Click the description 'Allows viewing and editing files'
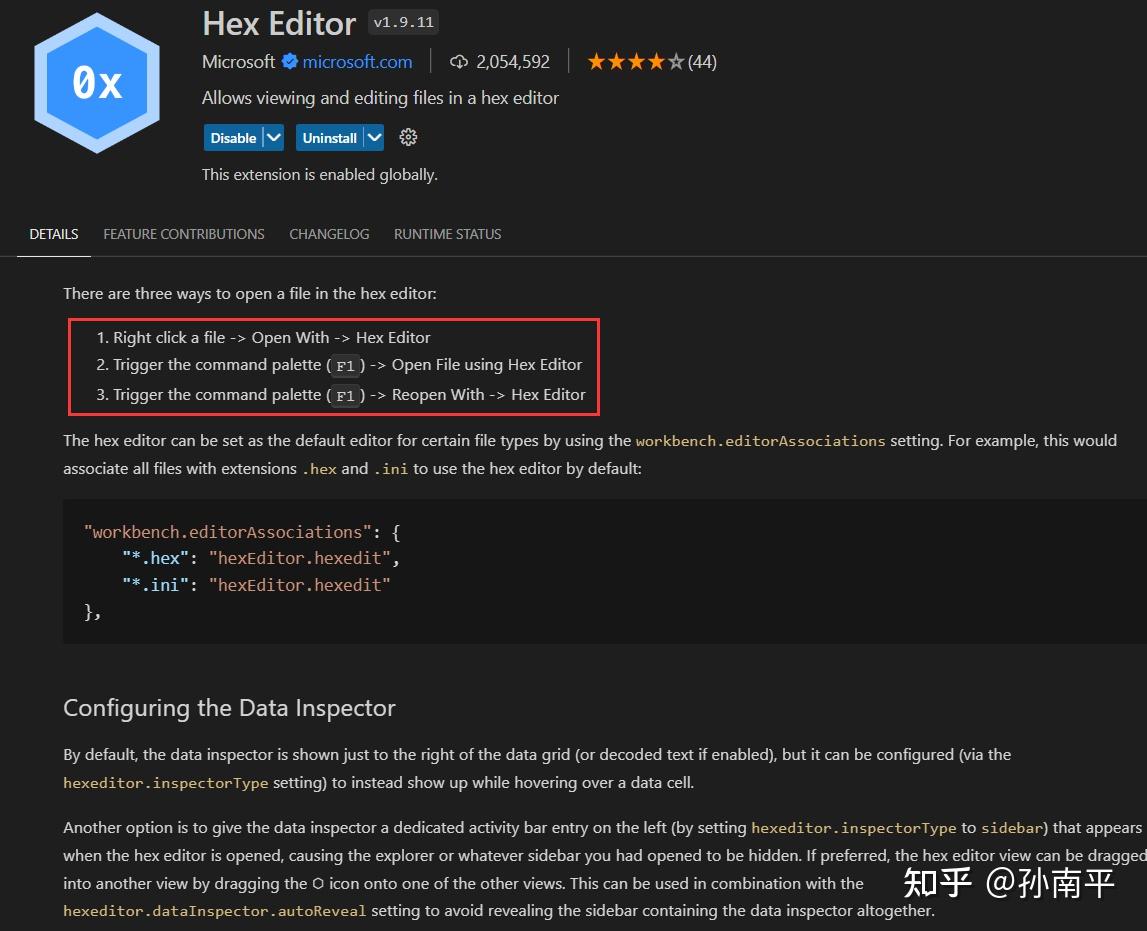 pos(380,98)
